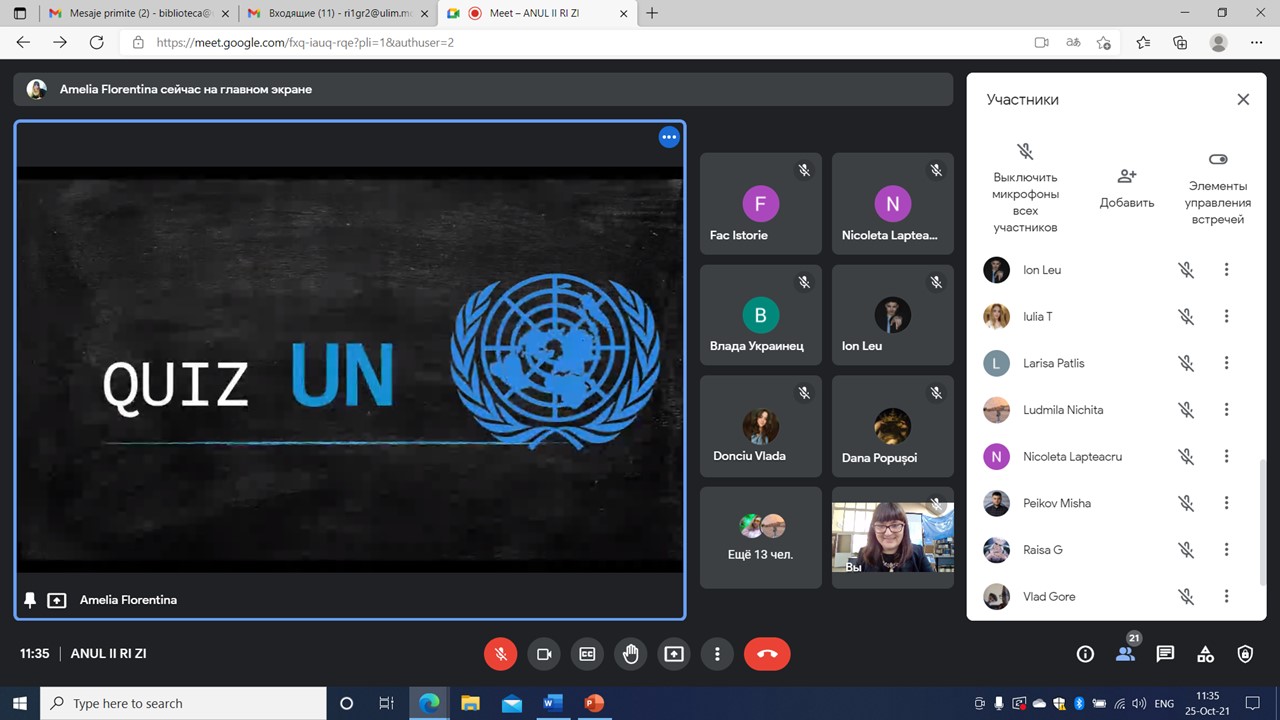Mute Iulia T in participants list
The height and width of the screenshot is (720, 1280).
pos(1186,317)
